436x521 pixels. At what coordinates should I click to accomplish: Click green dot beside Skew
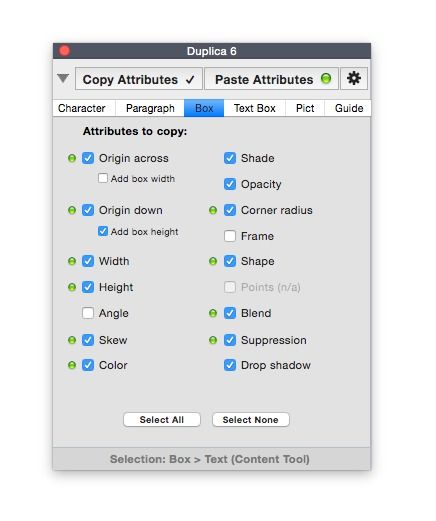[72, 340]
